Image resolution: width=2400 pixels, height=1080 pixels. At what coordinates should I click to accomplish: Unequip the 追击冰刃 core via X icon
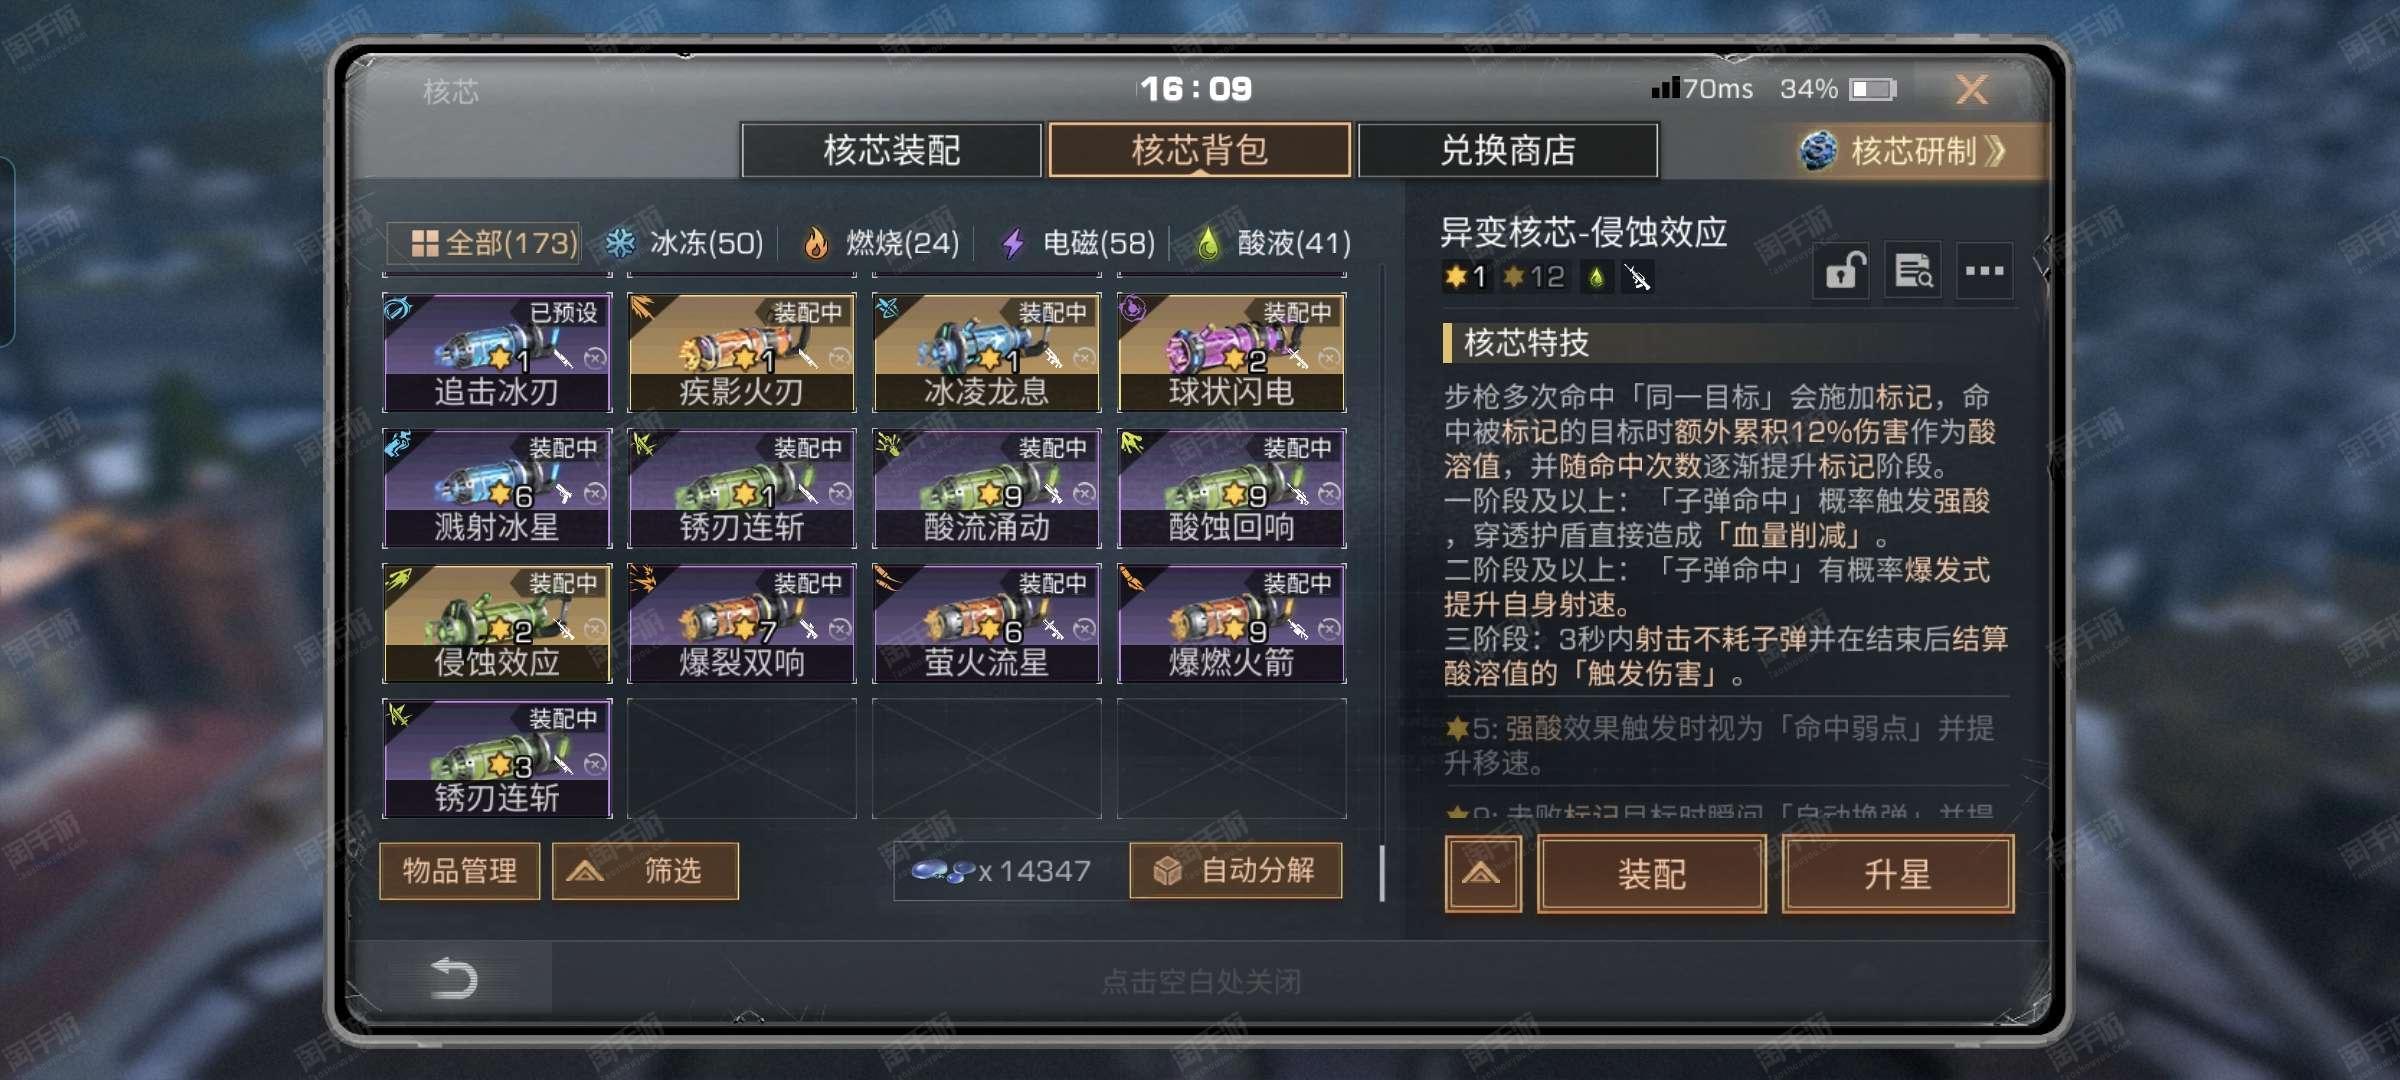(595, 358)
